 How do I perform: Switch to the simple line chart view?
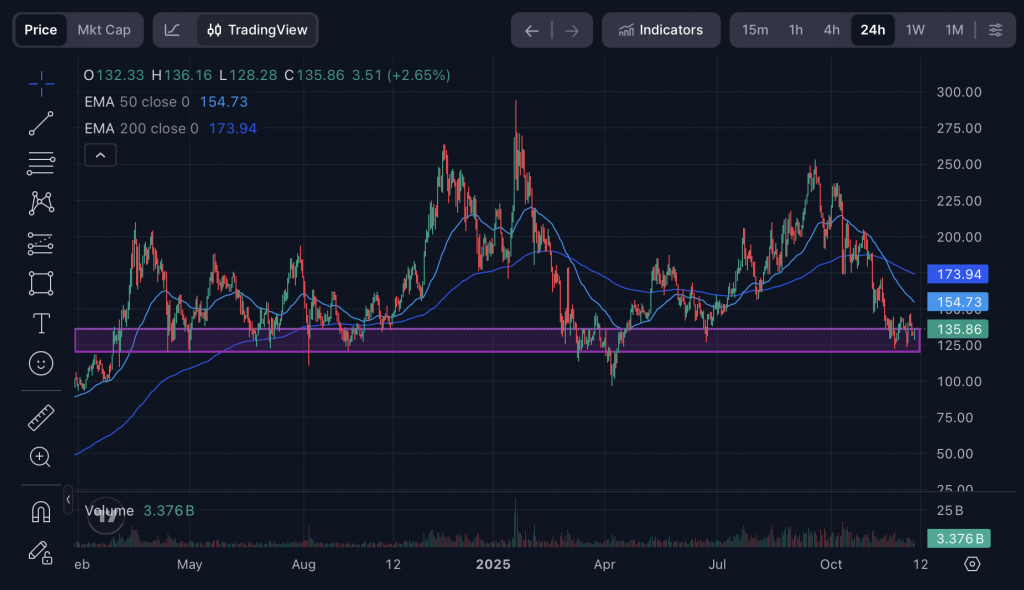click(173, 30)
